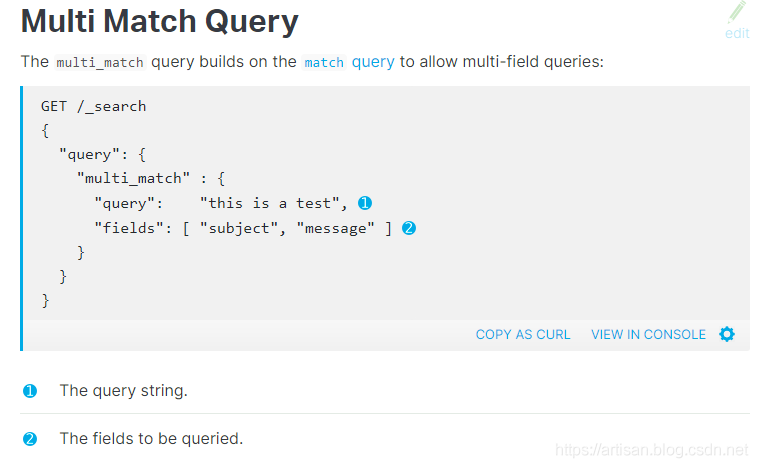758x468 pixels.
Task: Click the "message" field in the array
Action: pyautogui.click(x=336, y=228)
